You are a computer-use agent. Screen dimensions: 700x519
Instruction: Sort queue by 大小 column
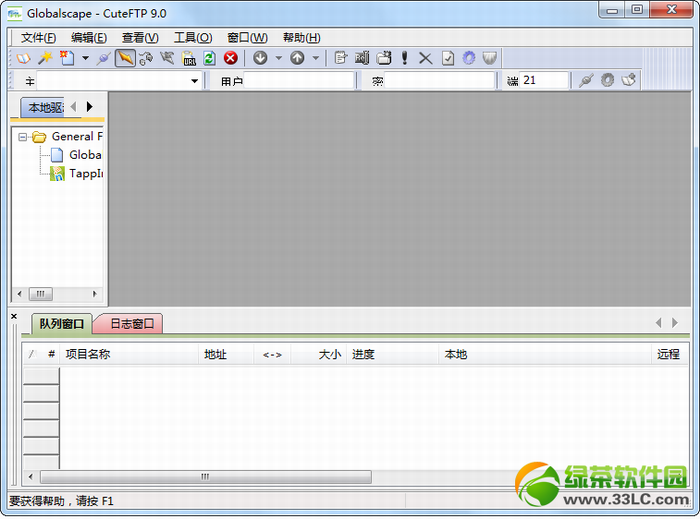click(x=318, y=354)
